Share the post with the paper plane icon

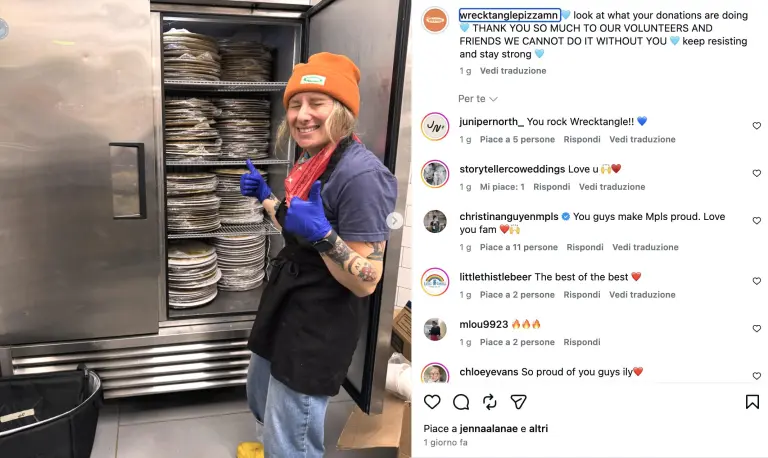pyautogui.click(x=518, y=402)
